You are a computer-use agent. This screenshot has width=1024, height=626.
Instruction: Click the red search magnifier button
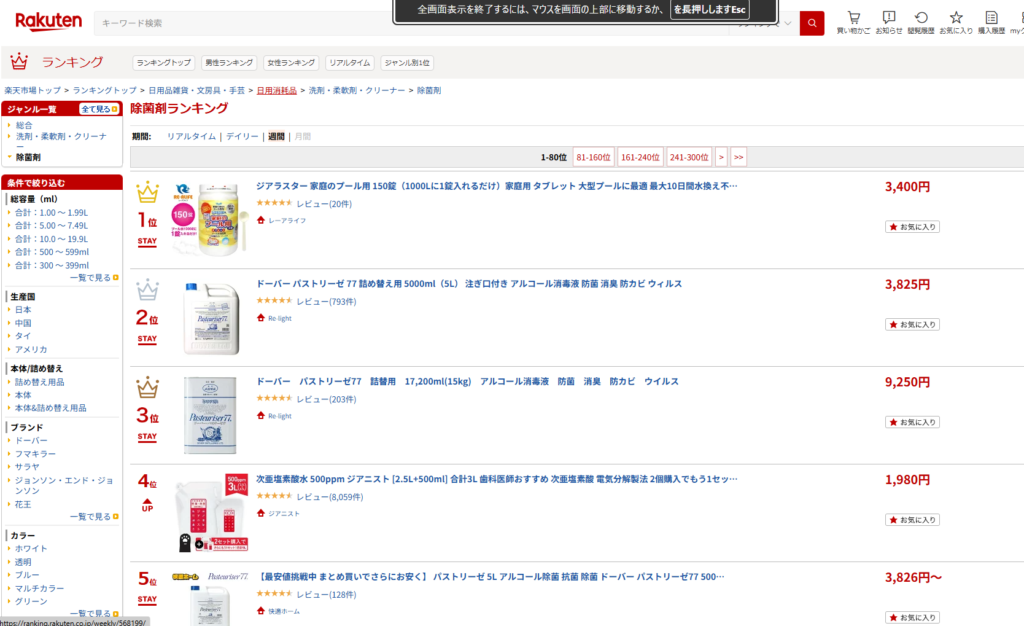[812, 23]
